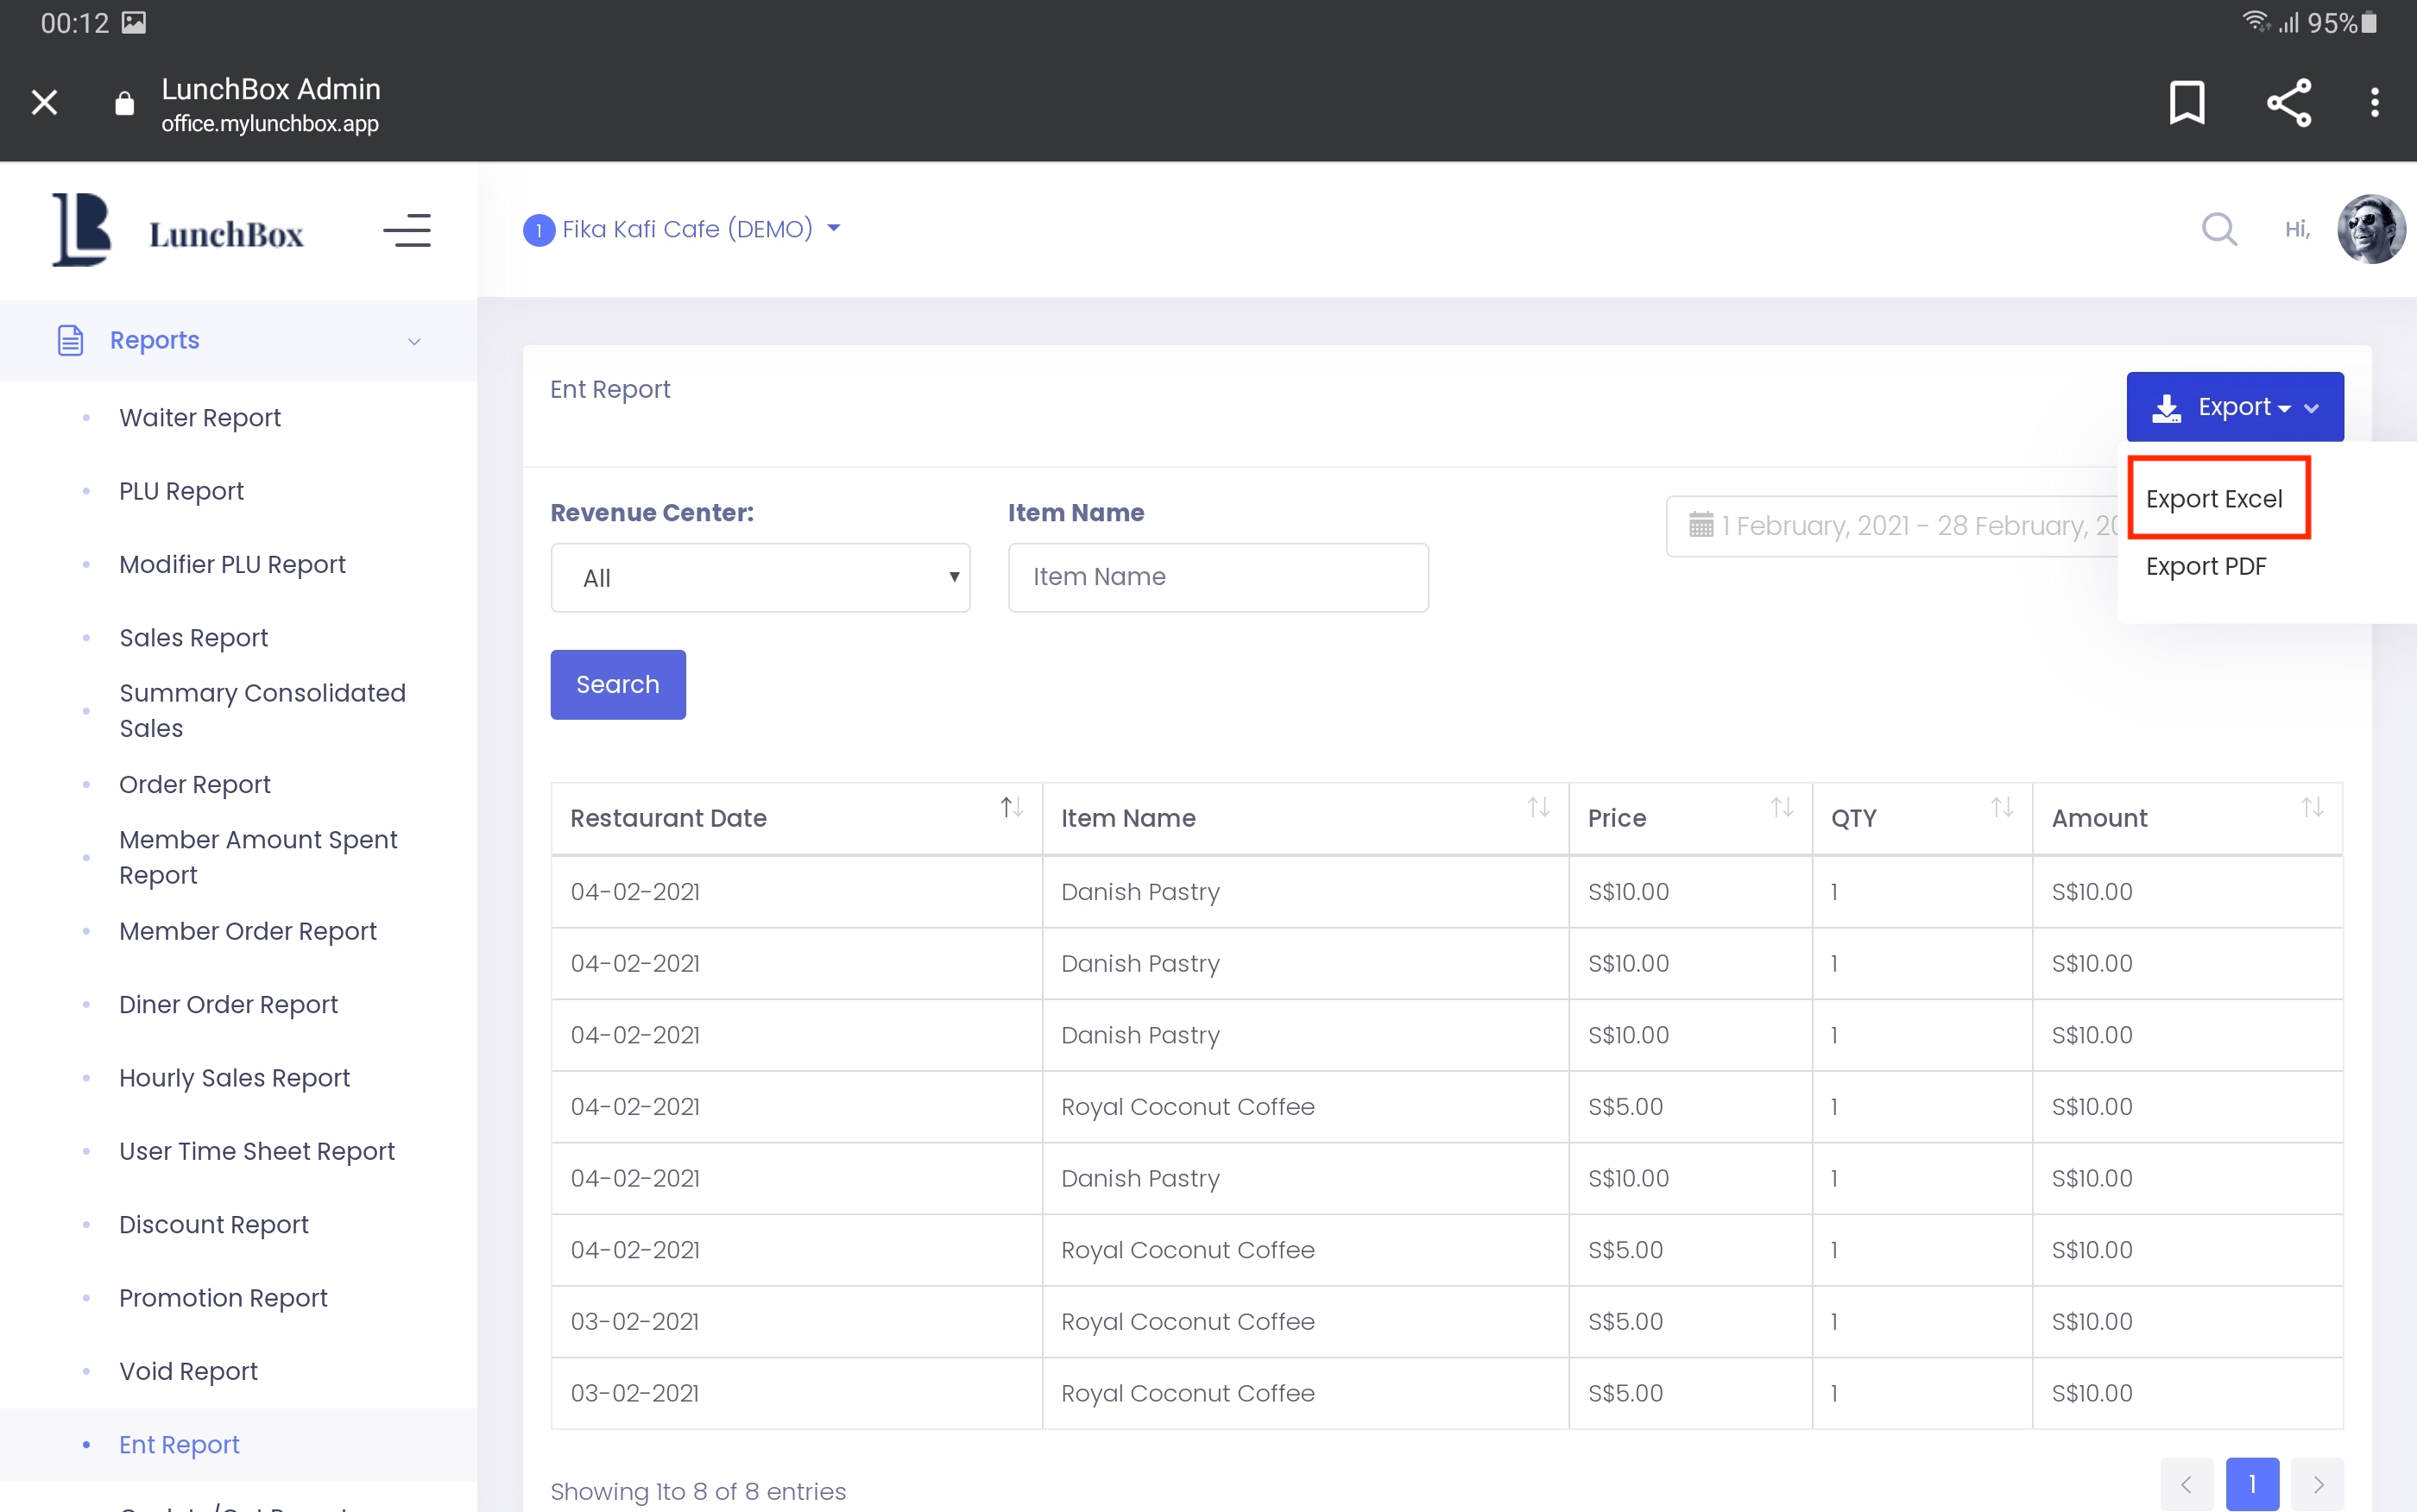Open the Hourly Sales Report link
Screen dimensions: 2417x1512
click(x=234, y=1077)
